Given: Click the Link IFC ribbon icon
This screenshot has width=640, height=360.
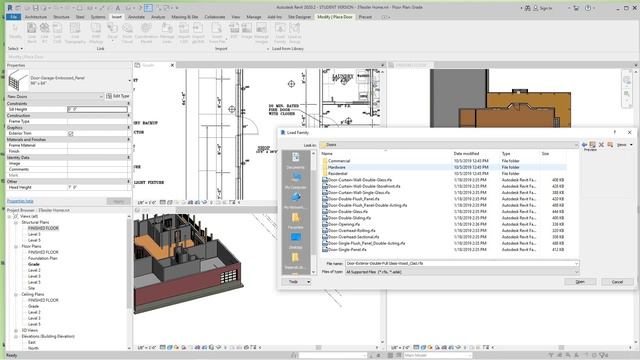Looking at the screenshot, I should (44, 33).
